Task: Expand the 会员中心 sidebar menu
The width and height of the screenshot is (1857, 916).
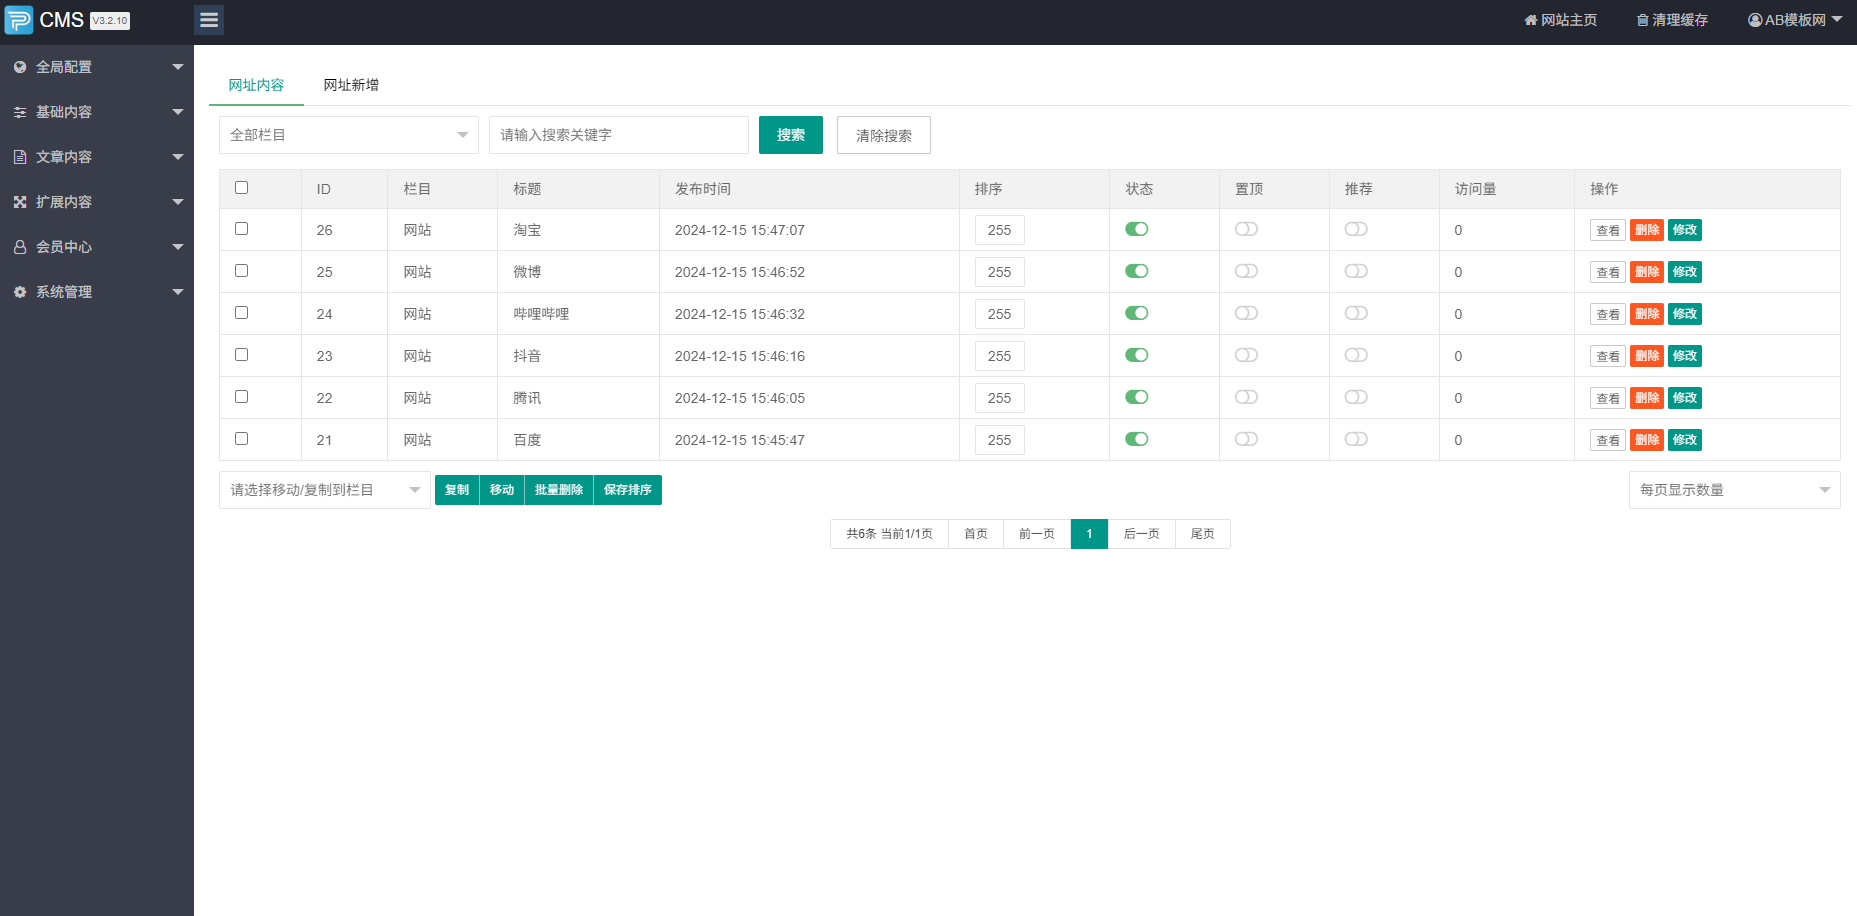Action: pos(97,247)
